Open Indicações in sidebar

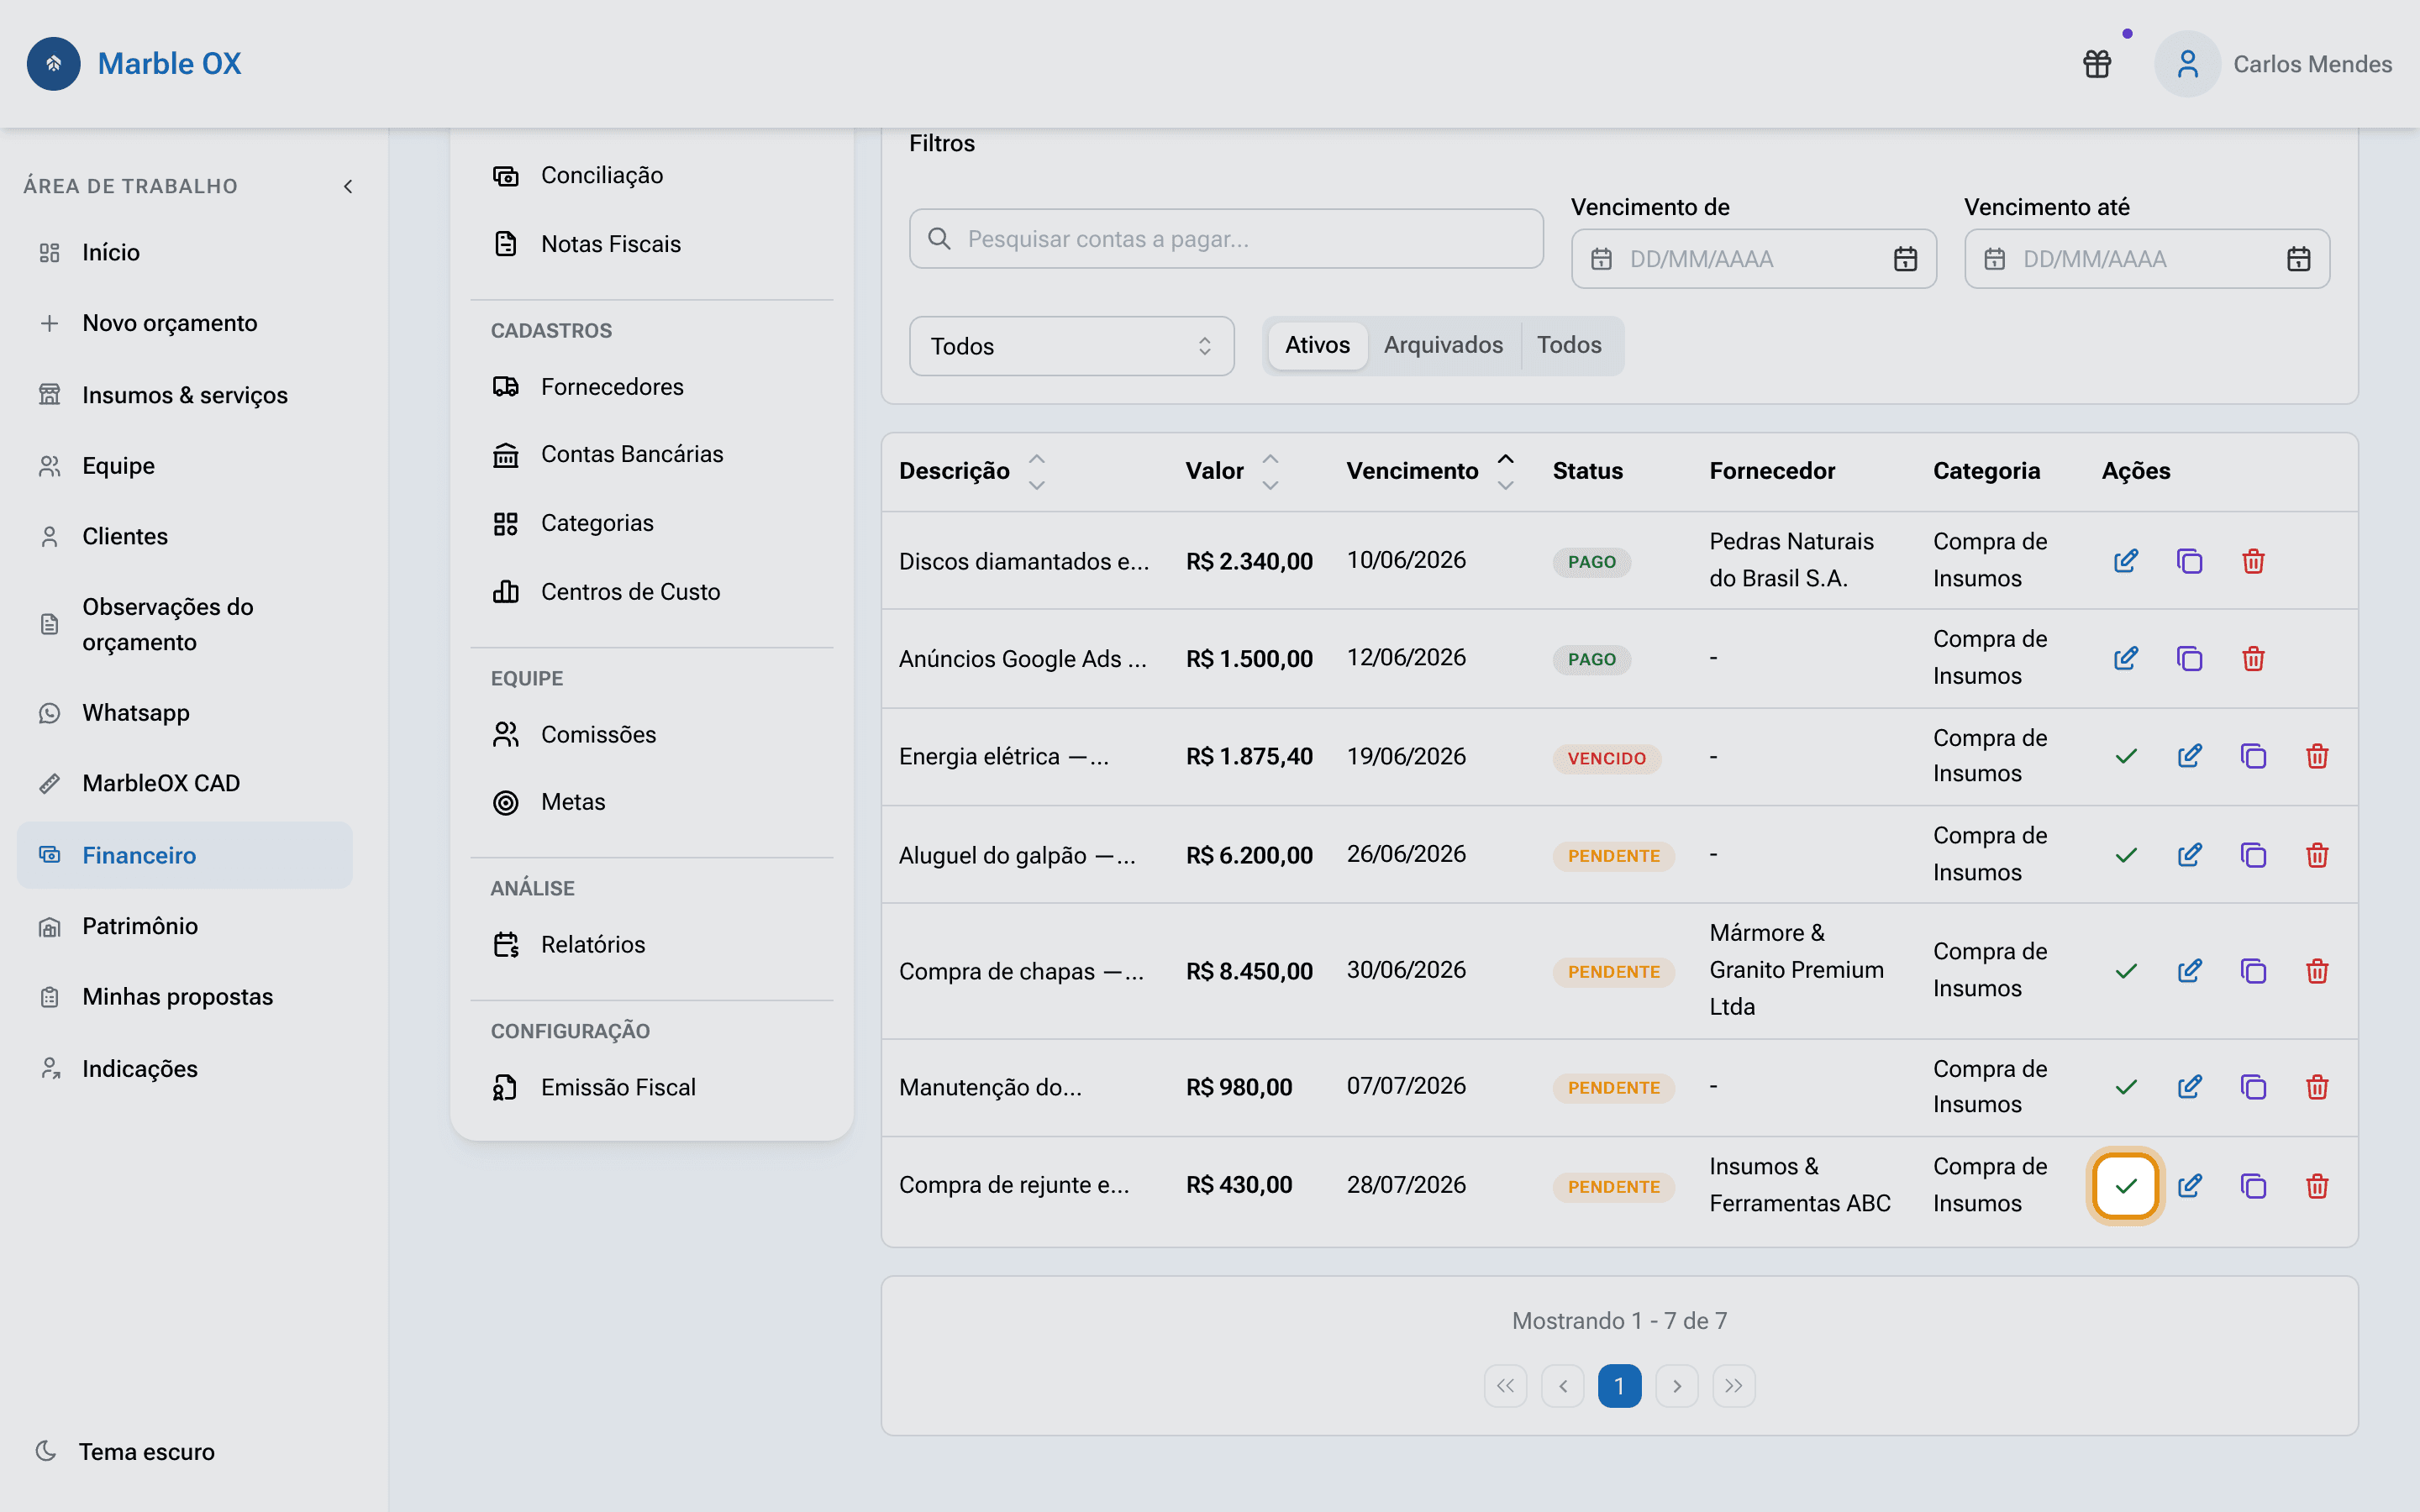pyautogui.click(x=185, y=1069)
